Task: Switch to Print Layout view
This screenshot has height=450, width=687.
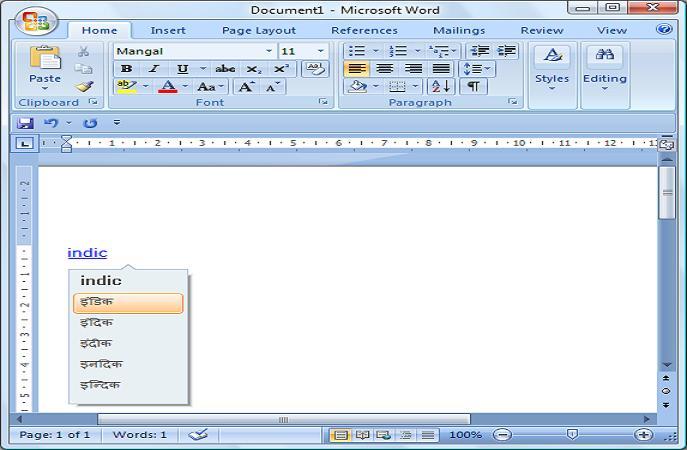Action: tap(341, 435)
